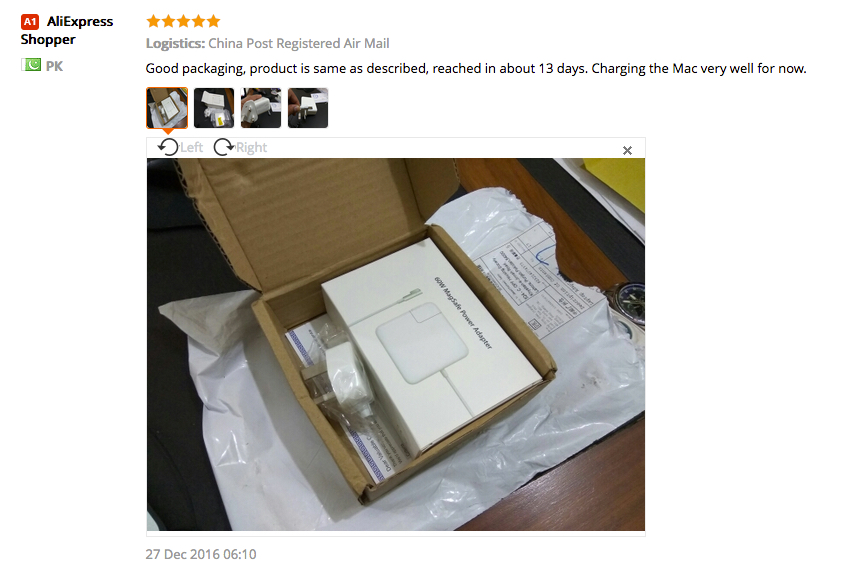The image size is (856, 576).
Task: Click the fifth orange rating star
Action: tap(213, 21)
